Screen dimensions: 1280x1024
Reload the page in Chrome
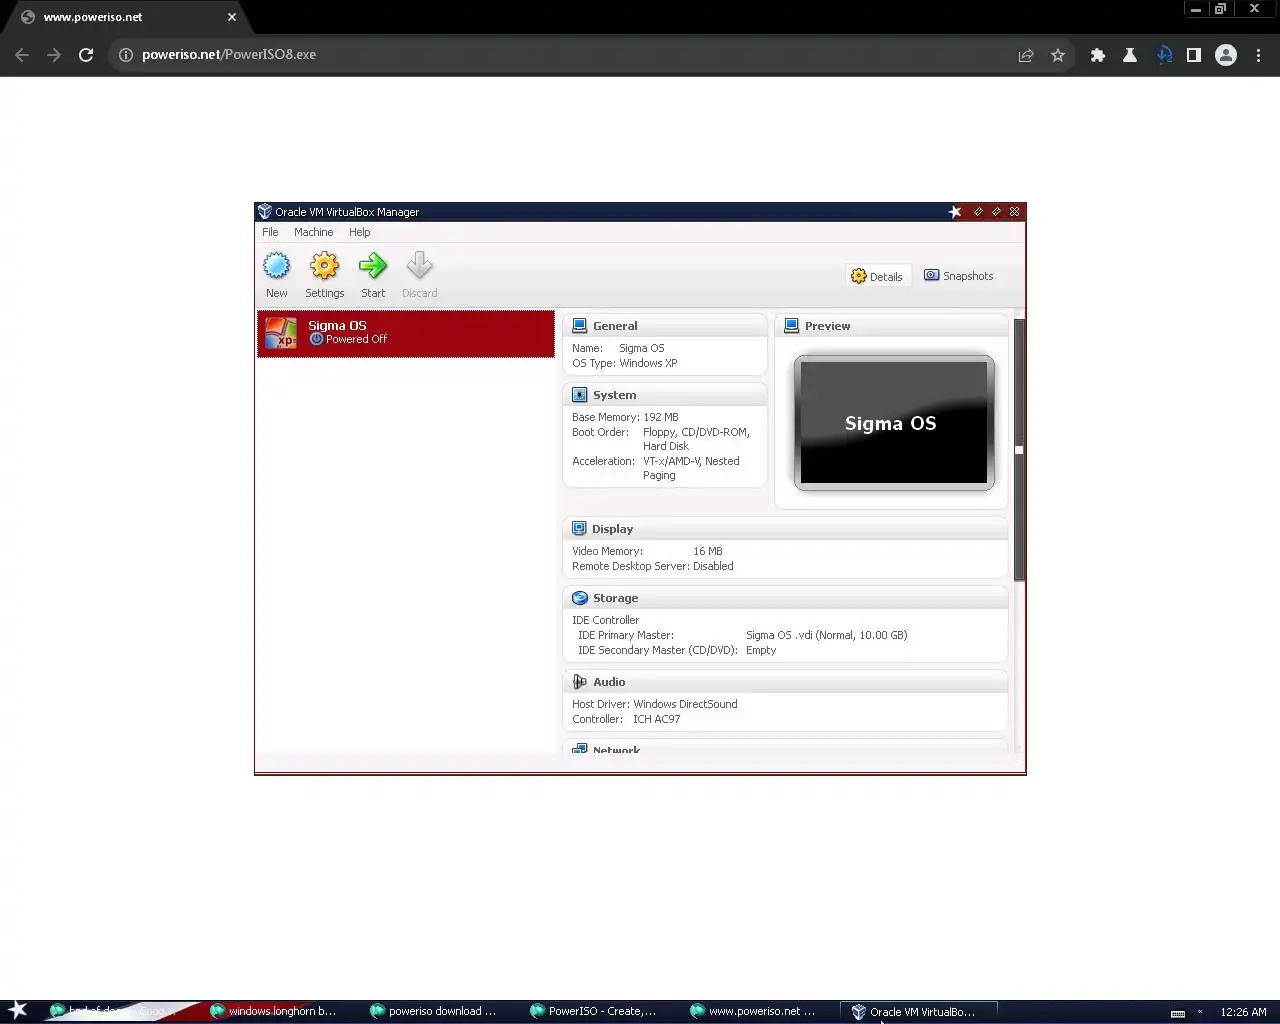coord(86,55)
